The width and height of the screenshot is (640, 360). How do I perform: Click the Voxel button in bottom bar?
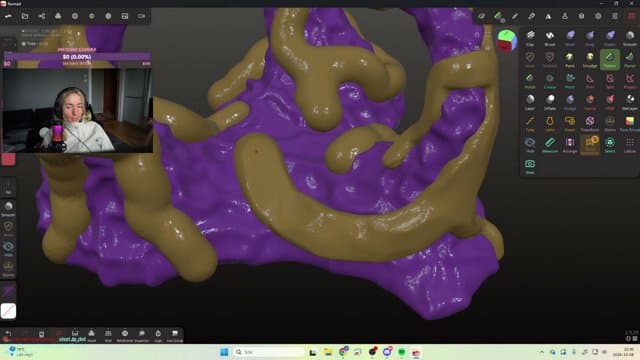pos(91,335)
